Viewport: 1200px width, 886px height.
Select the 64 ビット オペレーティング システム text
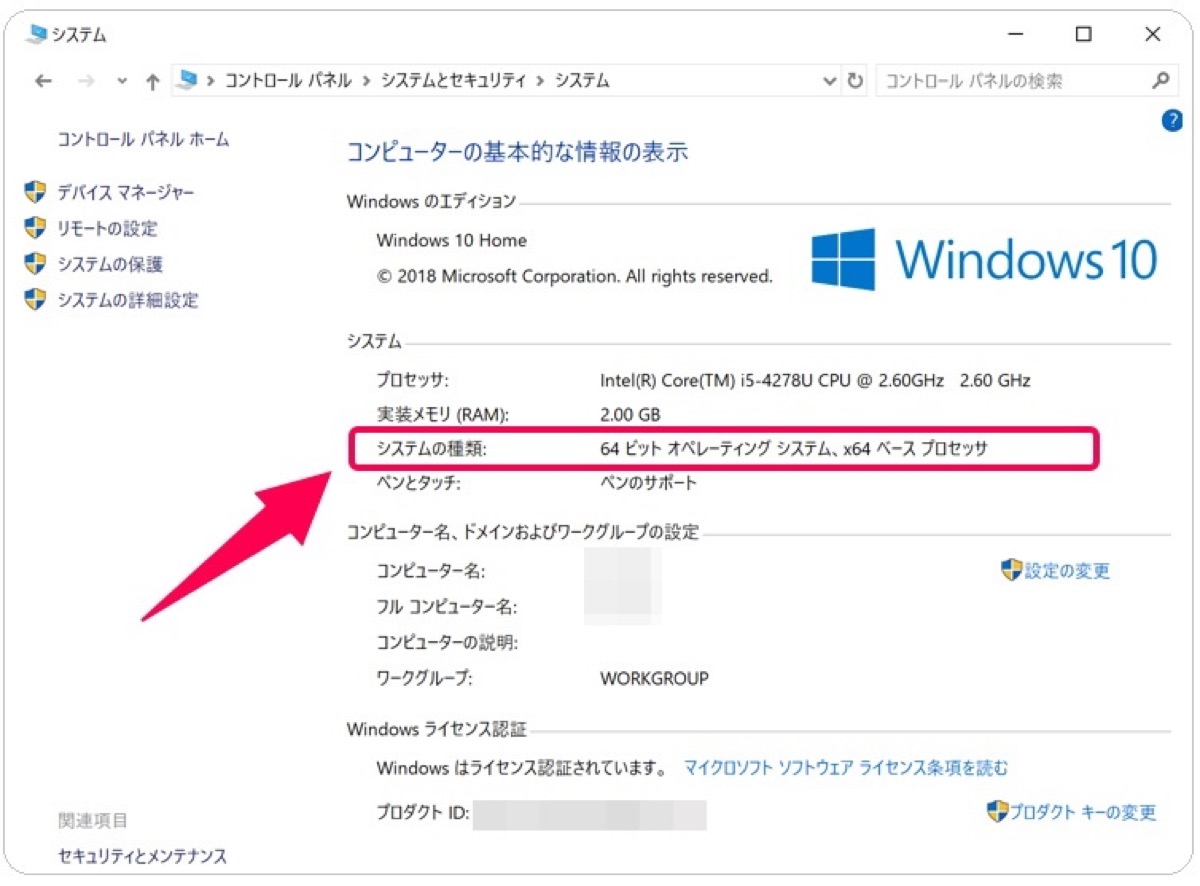(x=794, y=449)
